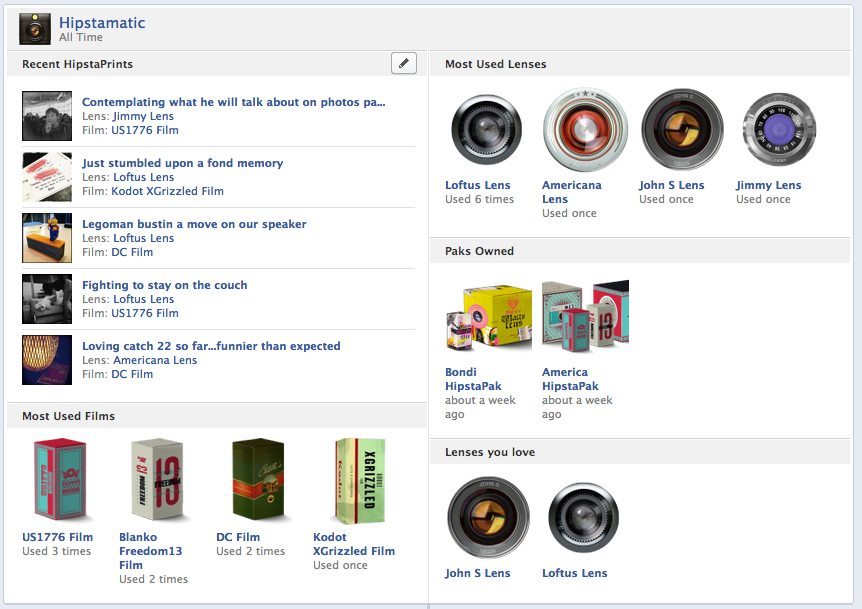Click the Loftus Lens image under Lenses you love
862x609 pixels.
click(x=583, y=518)
